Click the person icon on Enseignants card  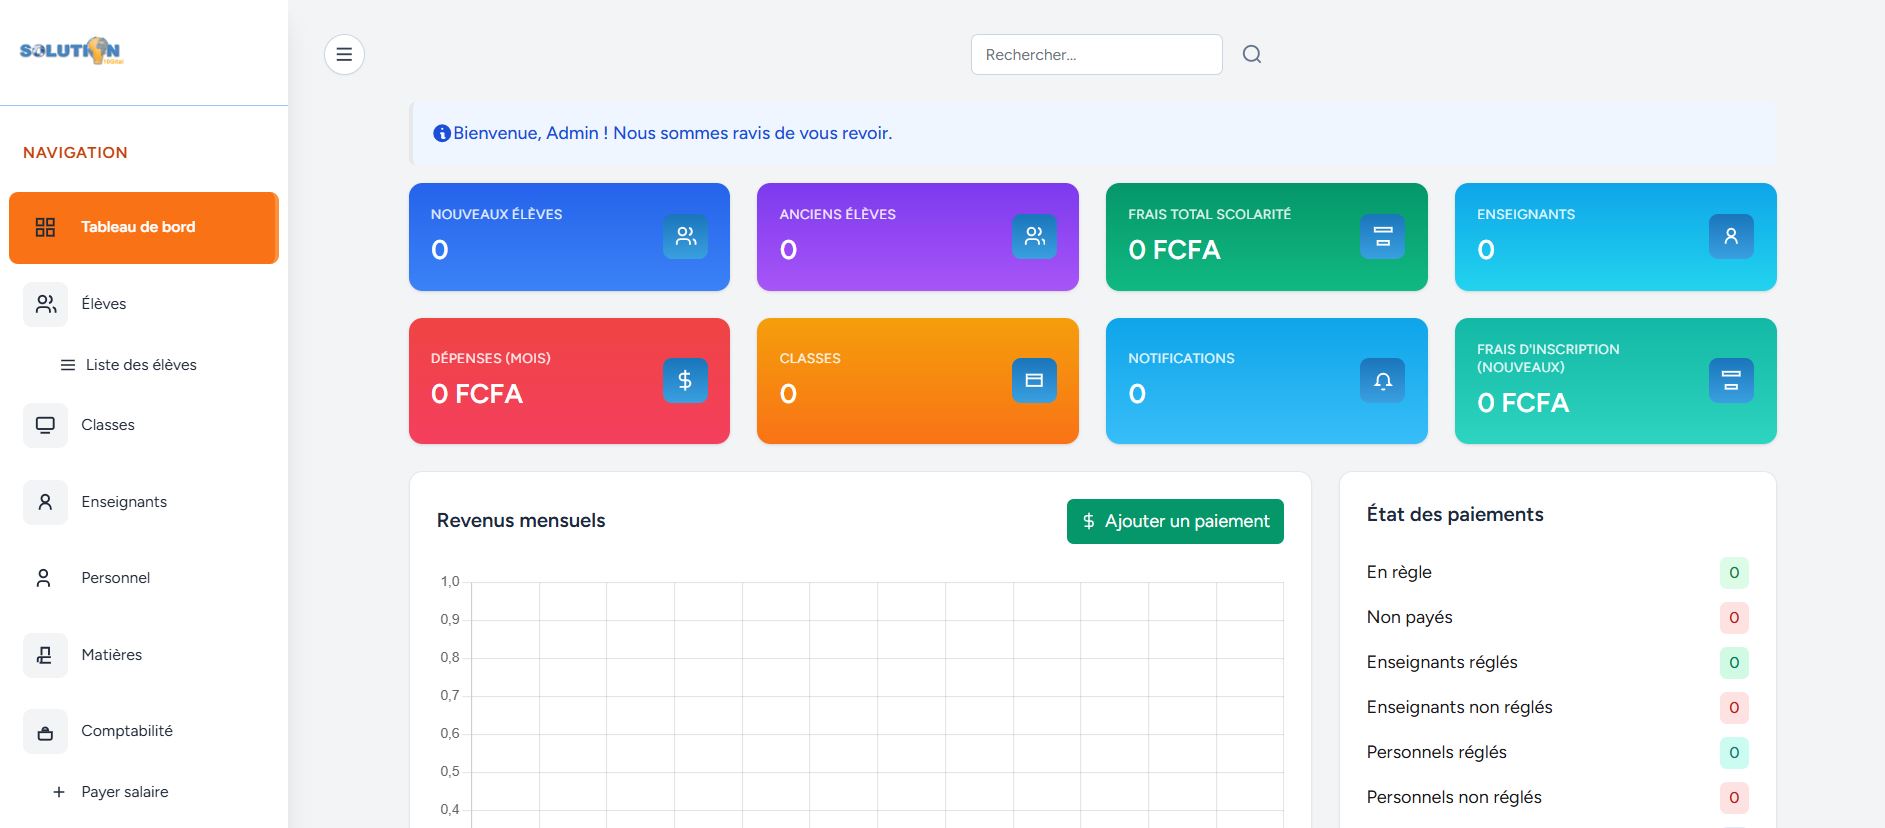(x=1730, y=237)
